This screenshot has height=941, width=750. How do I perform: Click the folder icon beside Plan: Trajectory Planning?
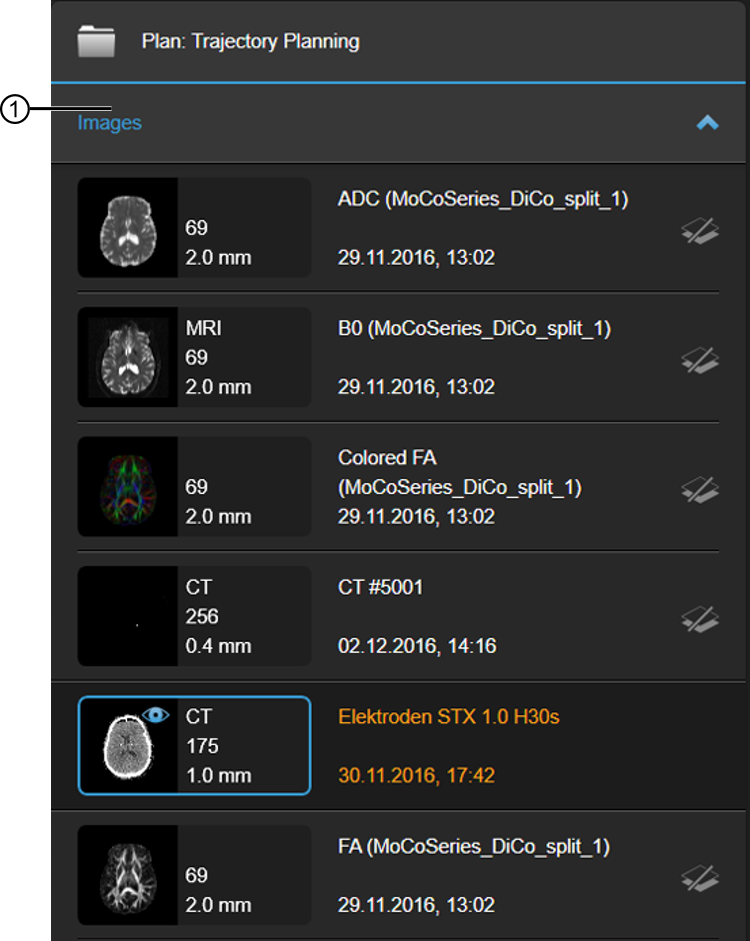[x=96, y=41]
